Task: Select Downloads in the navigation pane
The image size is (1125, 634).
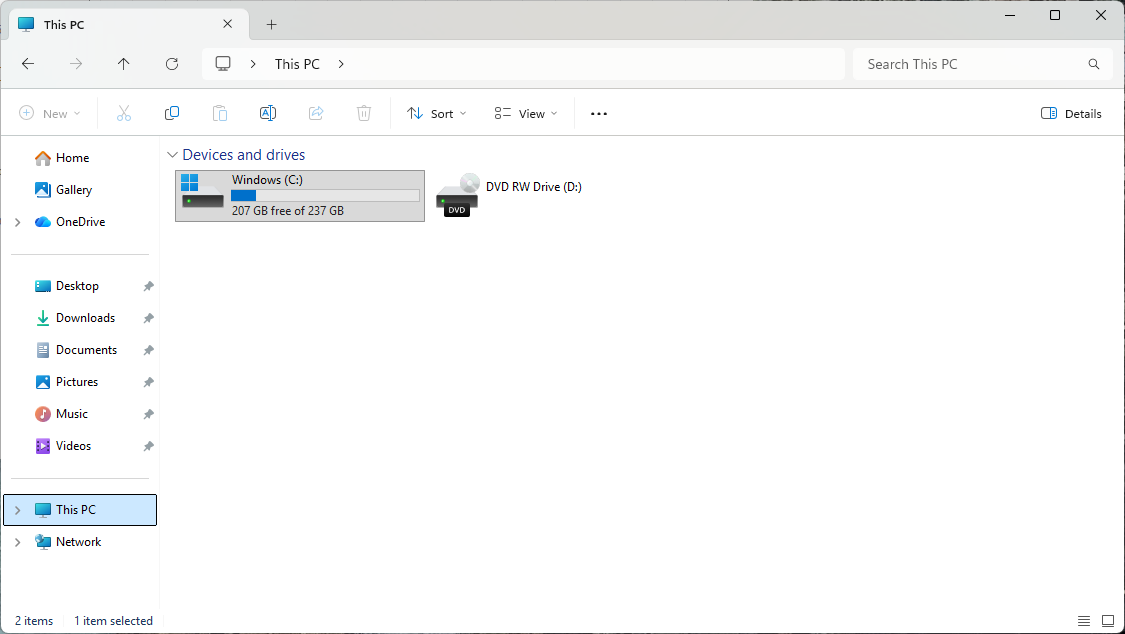Action: [85, 318]
